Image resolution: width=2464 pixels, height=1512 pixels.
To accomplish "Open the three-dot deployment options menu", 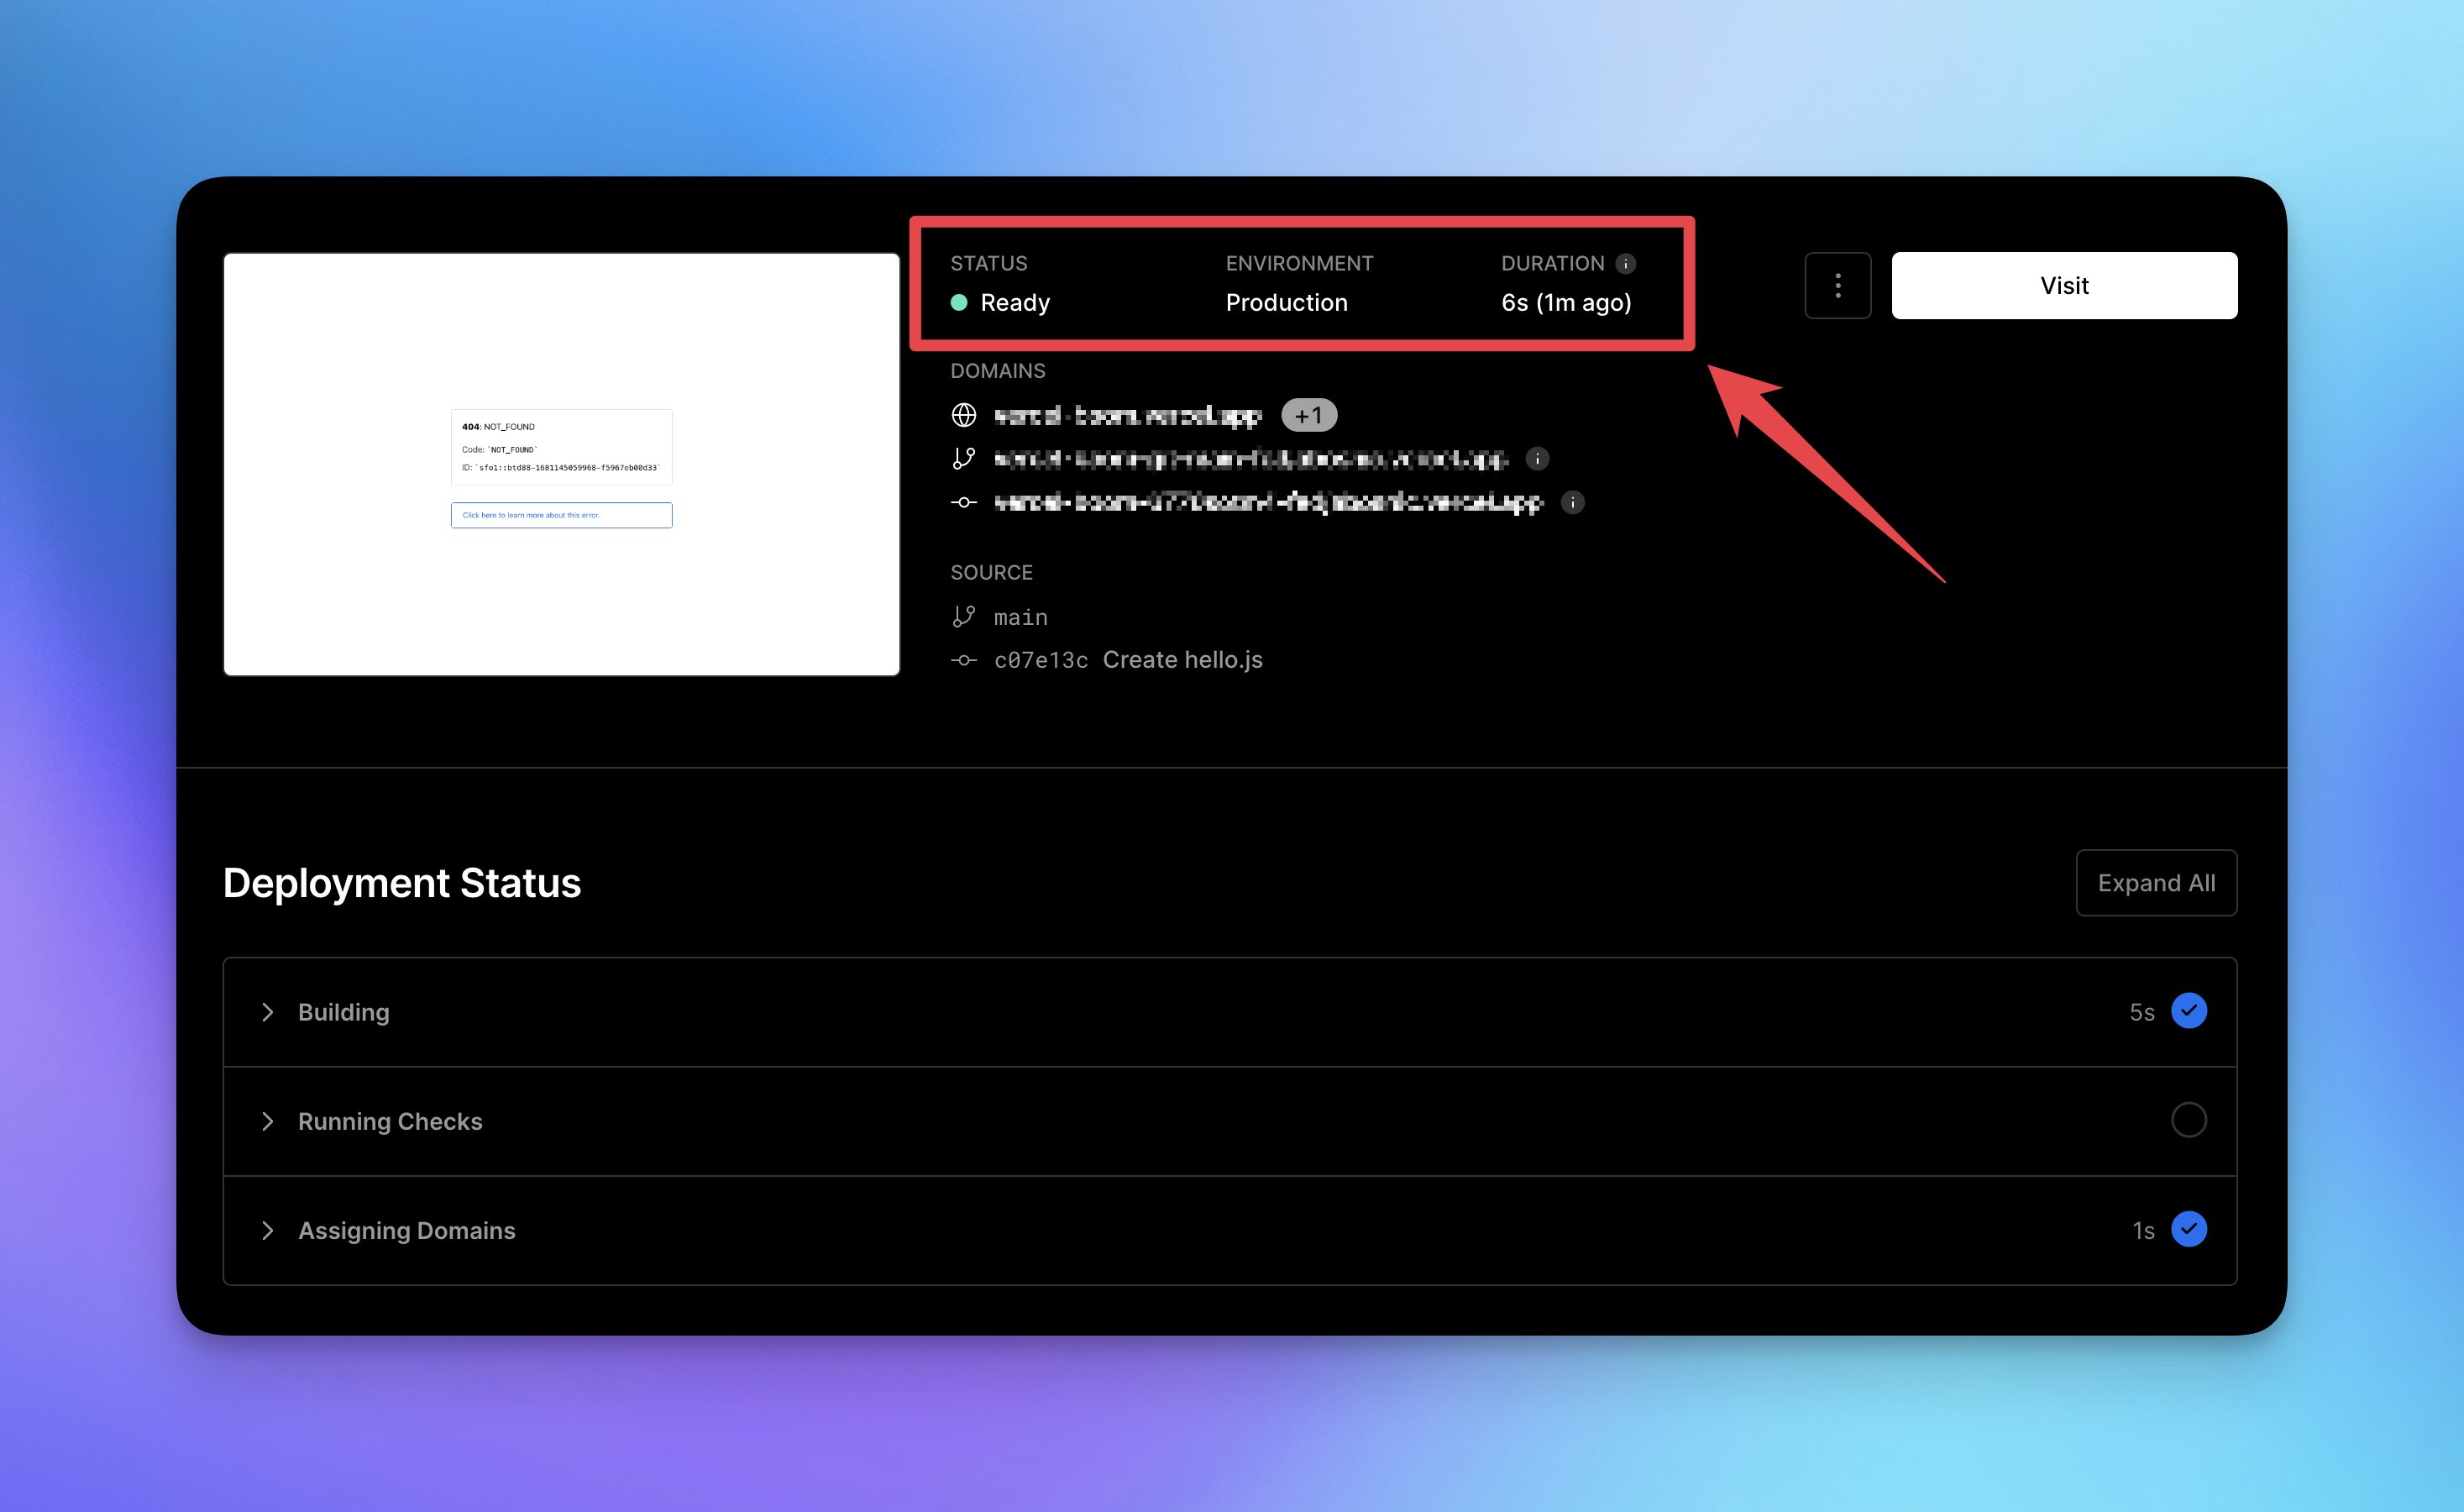I will click(1837, 286).
